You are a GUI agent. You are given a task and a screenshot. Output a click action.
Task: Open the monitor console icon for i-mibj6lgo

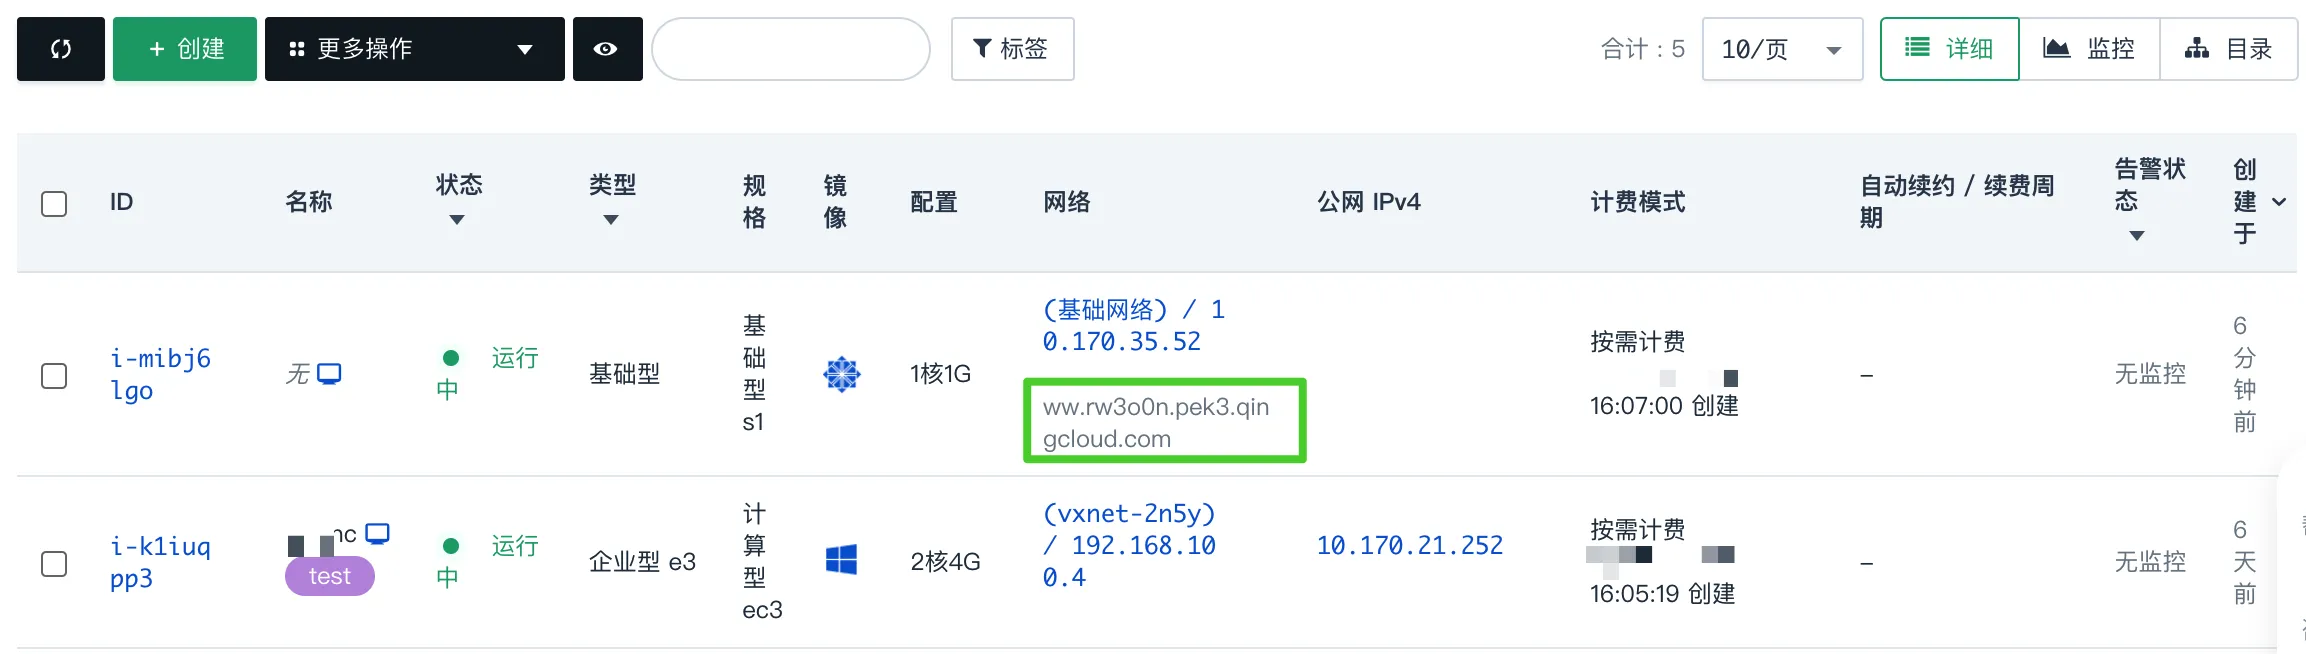click(329, 374)
